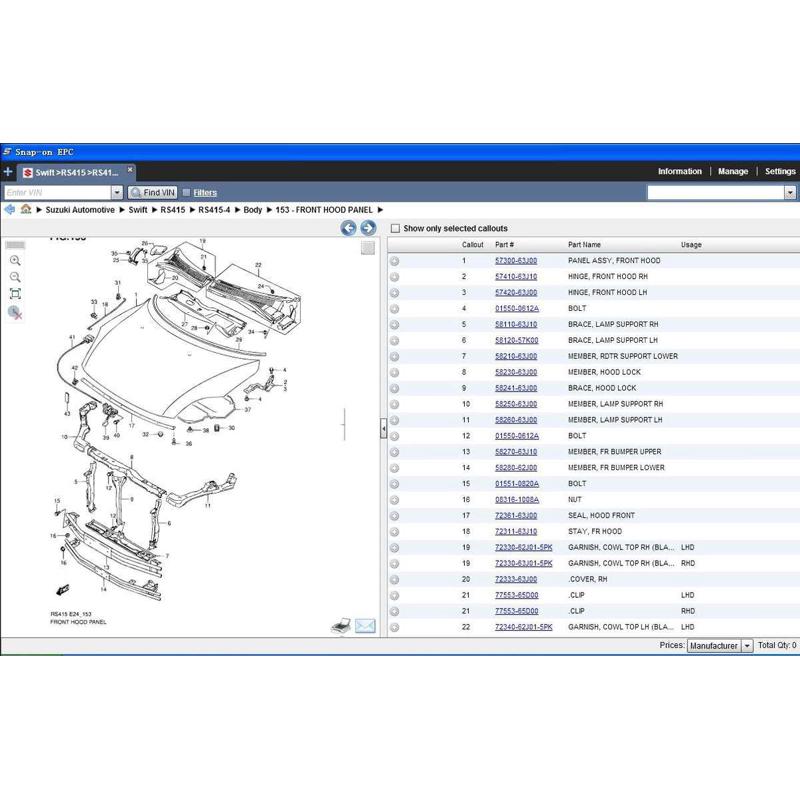Image resolution: width=800 pixels, height=800 pixels.
Task: Click the gray square icon atop the diagram
Action: (368, 248)
